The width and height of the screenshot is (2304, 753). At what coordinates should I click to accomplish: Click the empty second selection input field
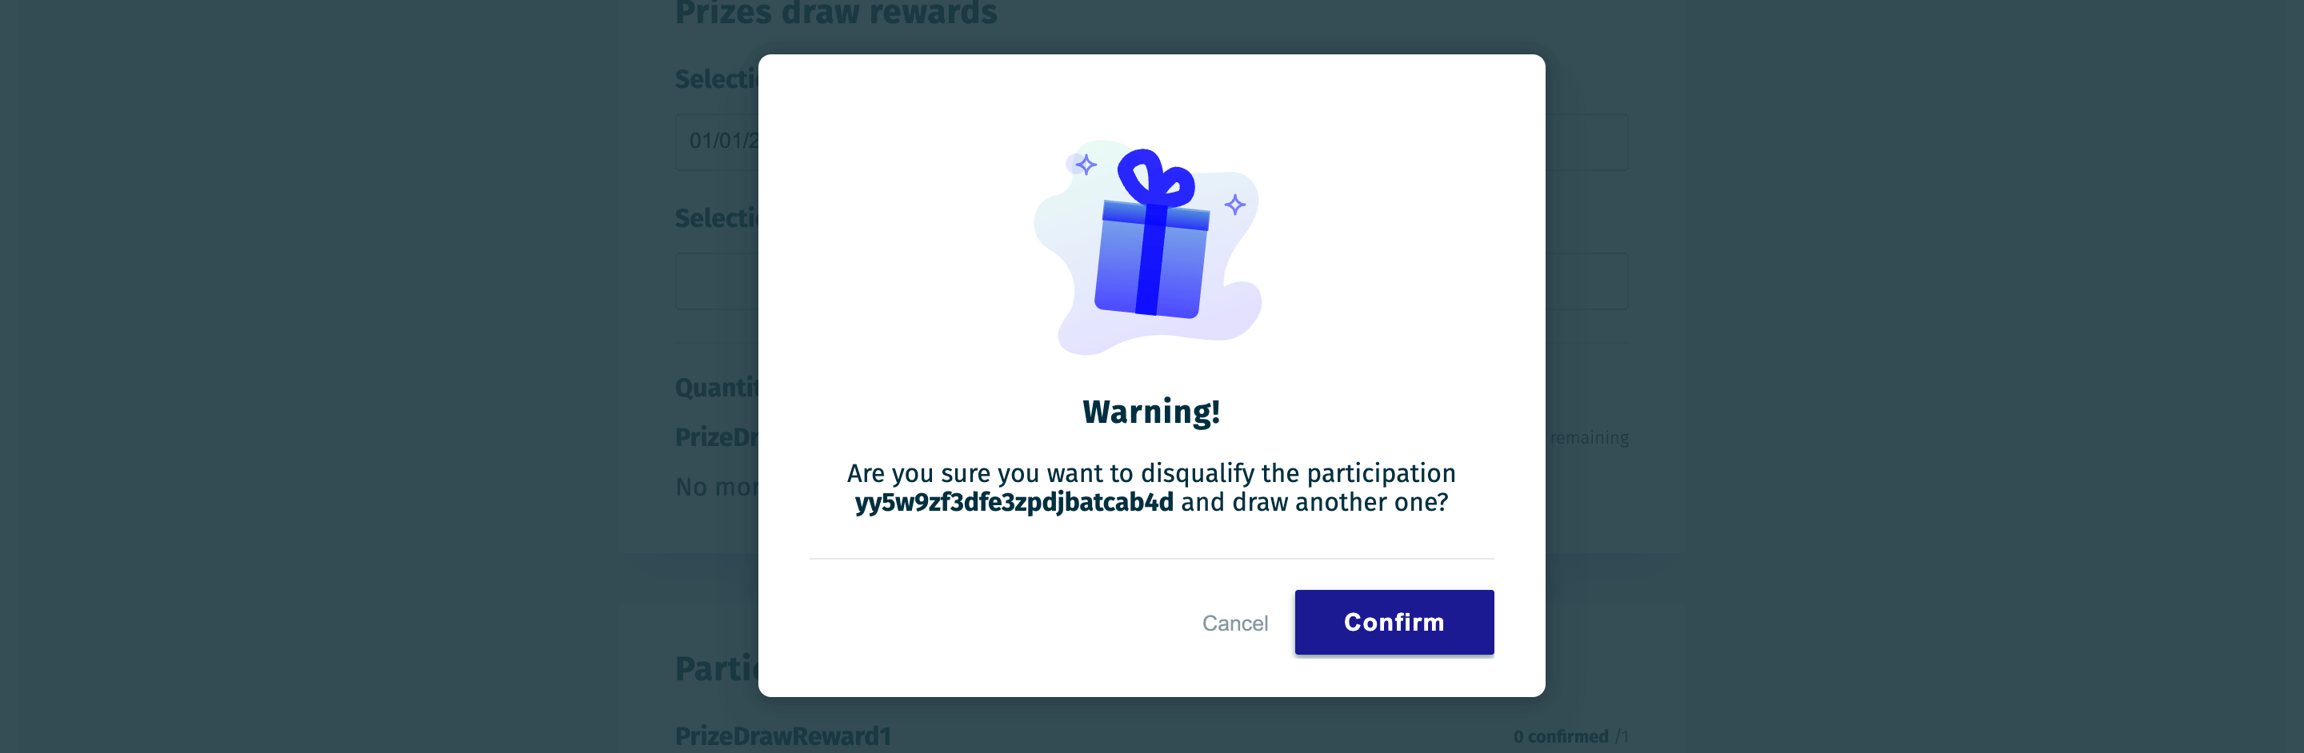717,281
